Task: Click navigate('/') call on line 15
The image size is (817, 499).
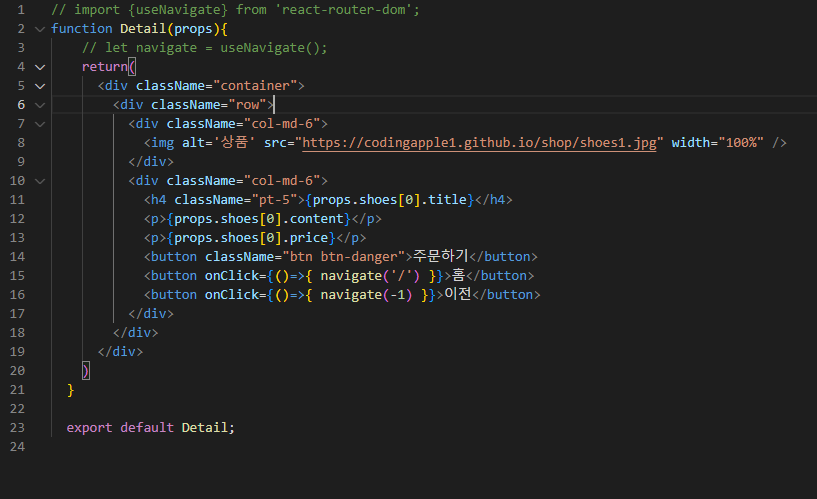Action: coord(370,276)
